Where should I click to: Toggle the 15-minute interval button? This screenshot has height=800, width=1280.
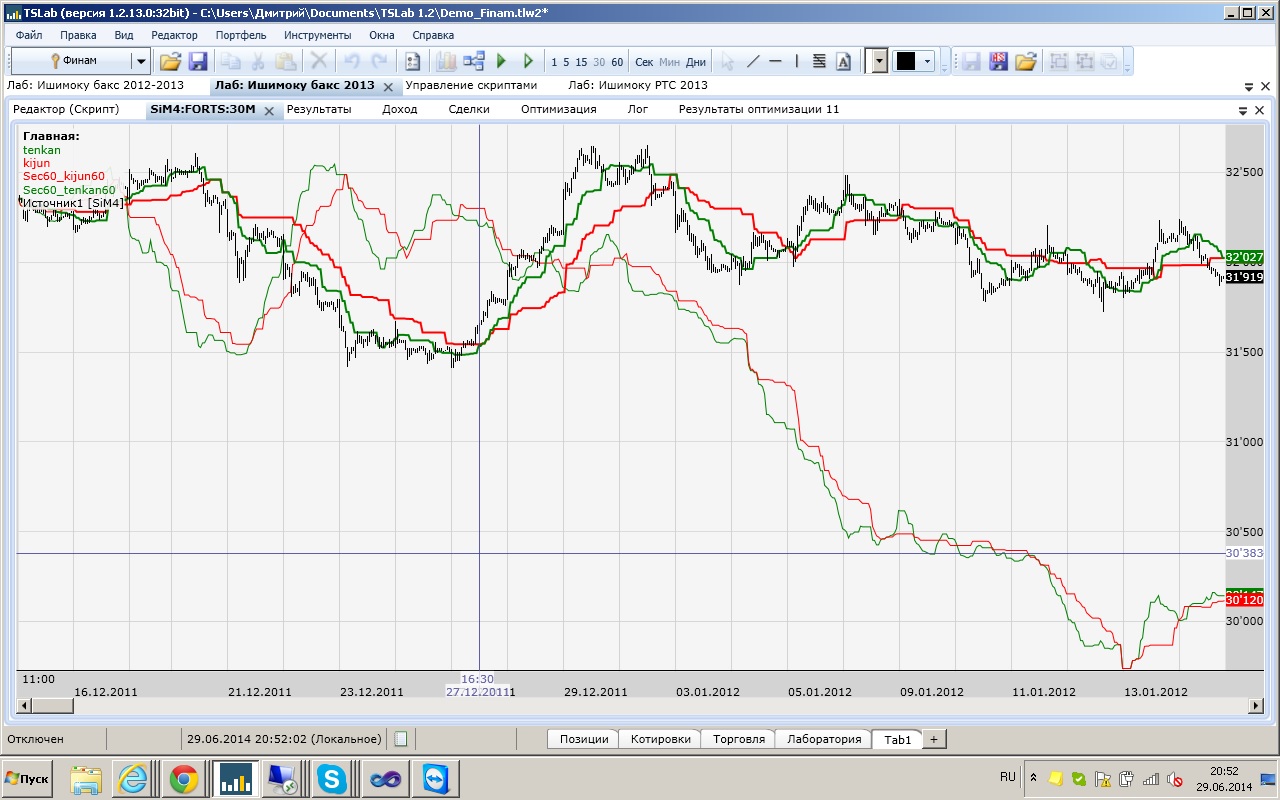coord(581,62)
